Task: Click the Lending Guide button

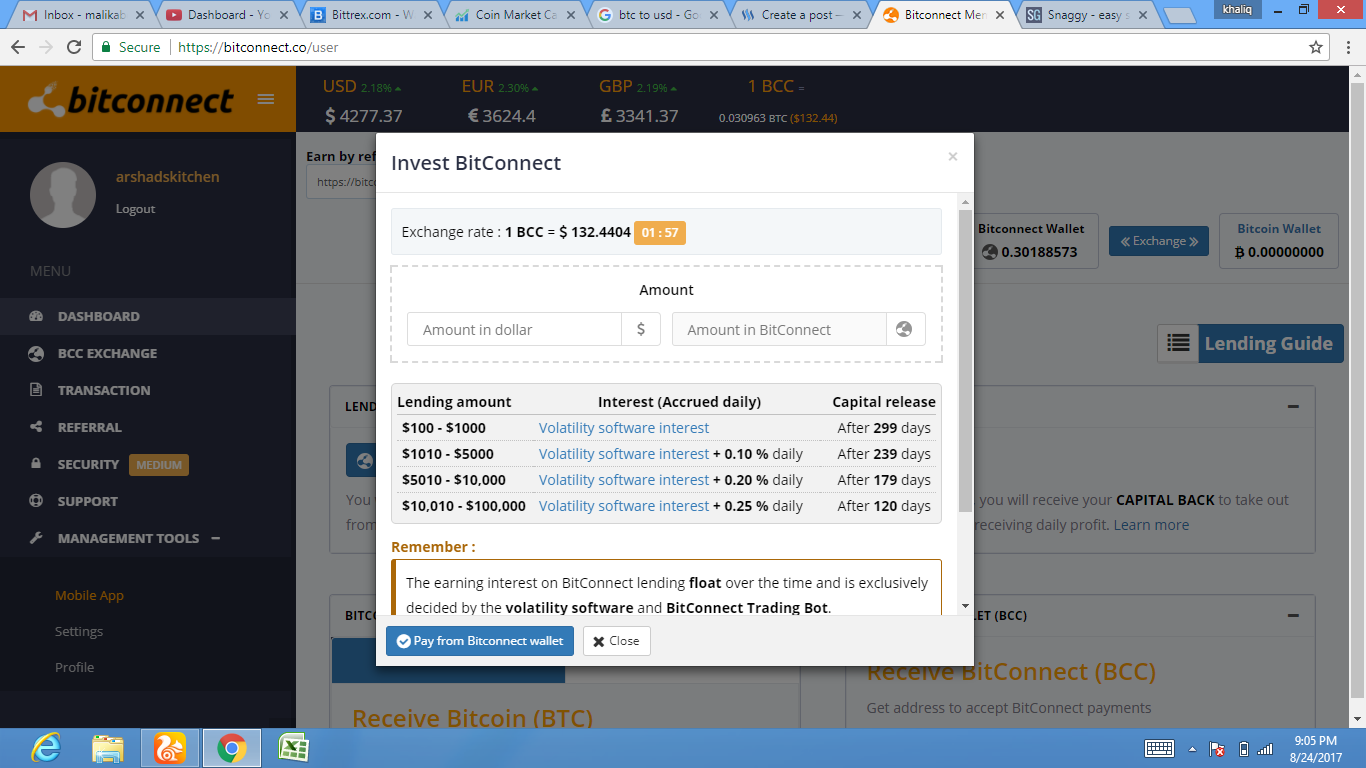Action: click(x=1269, y=343)
